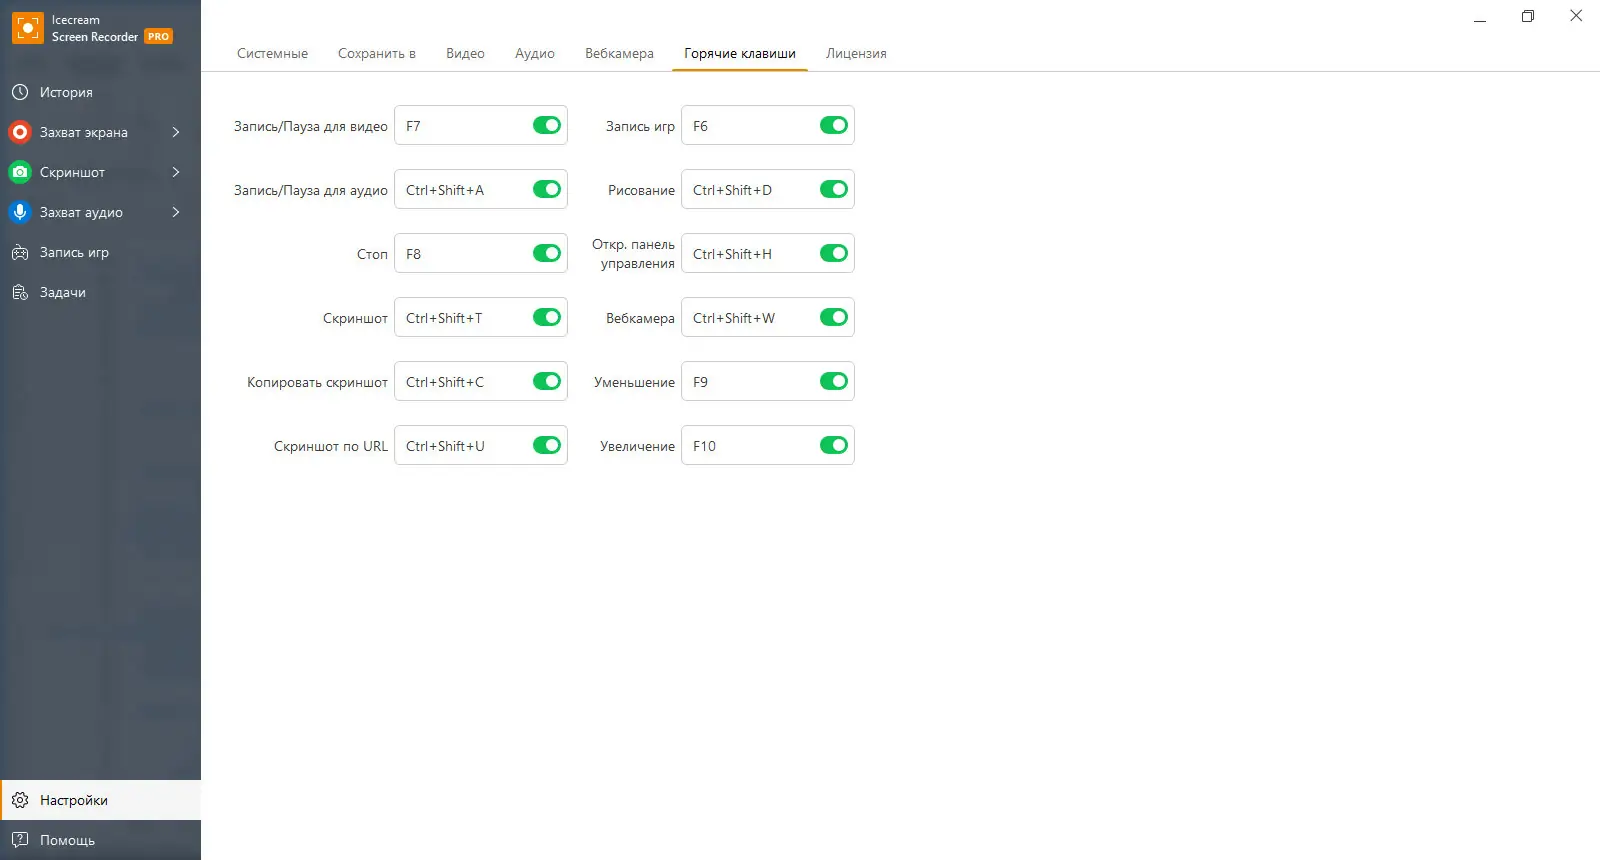Disable the video Record/Pause F7 hotkey toggle
This screenshot has height=860, width=1600.
547,125
